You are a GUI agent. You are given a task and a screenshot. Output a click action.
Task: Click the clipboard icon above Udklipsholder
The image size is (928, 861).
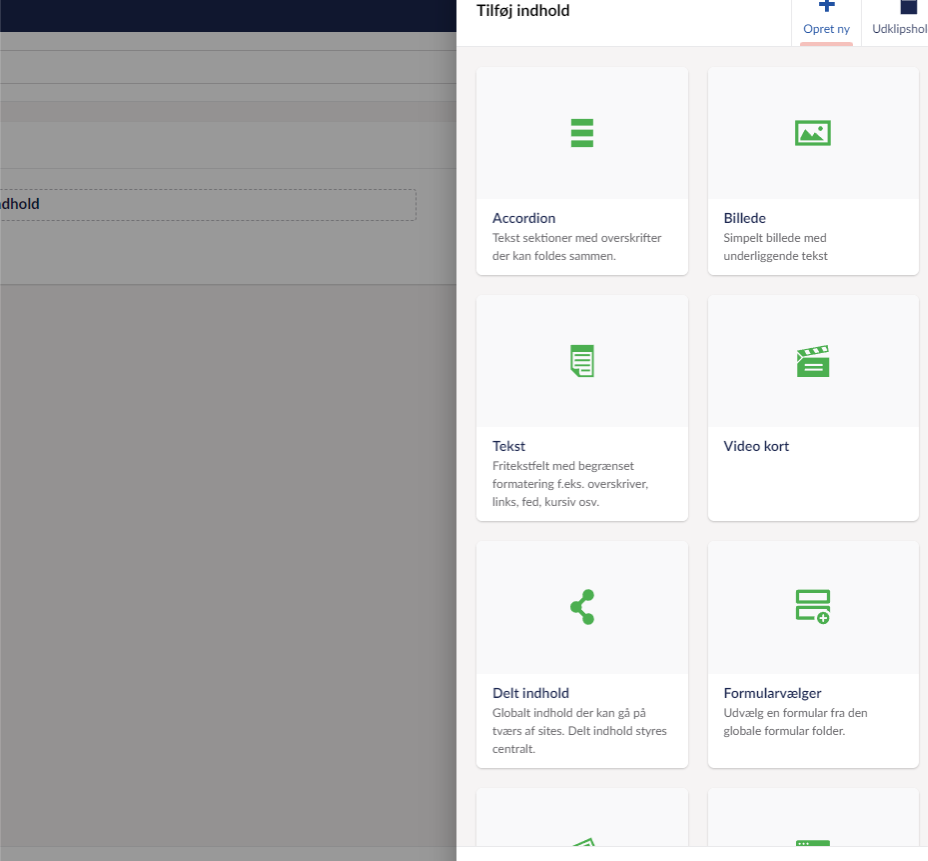[x=908, y=6]
